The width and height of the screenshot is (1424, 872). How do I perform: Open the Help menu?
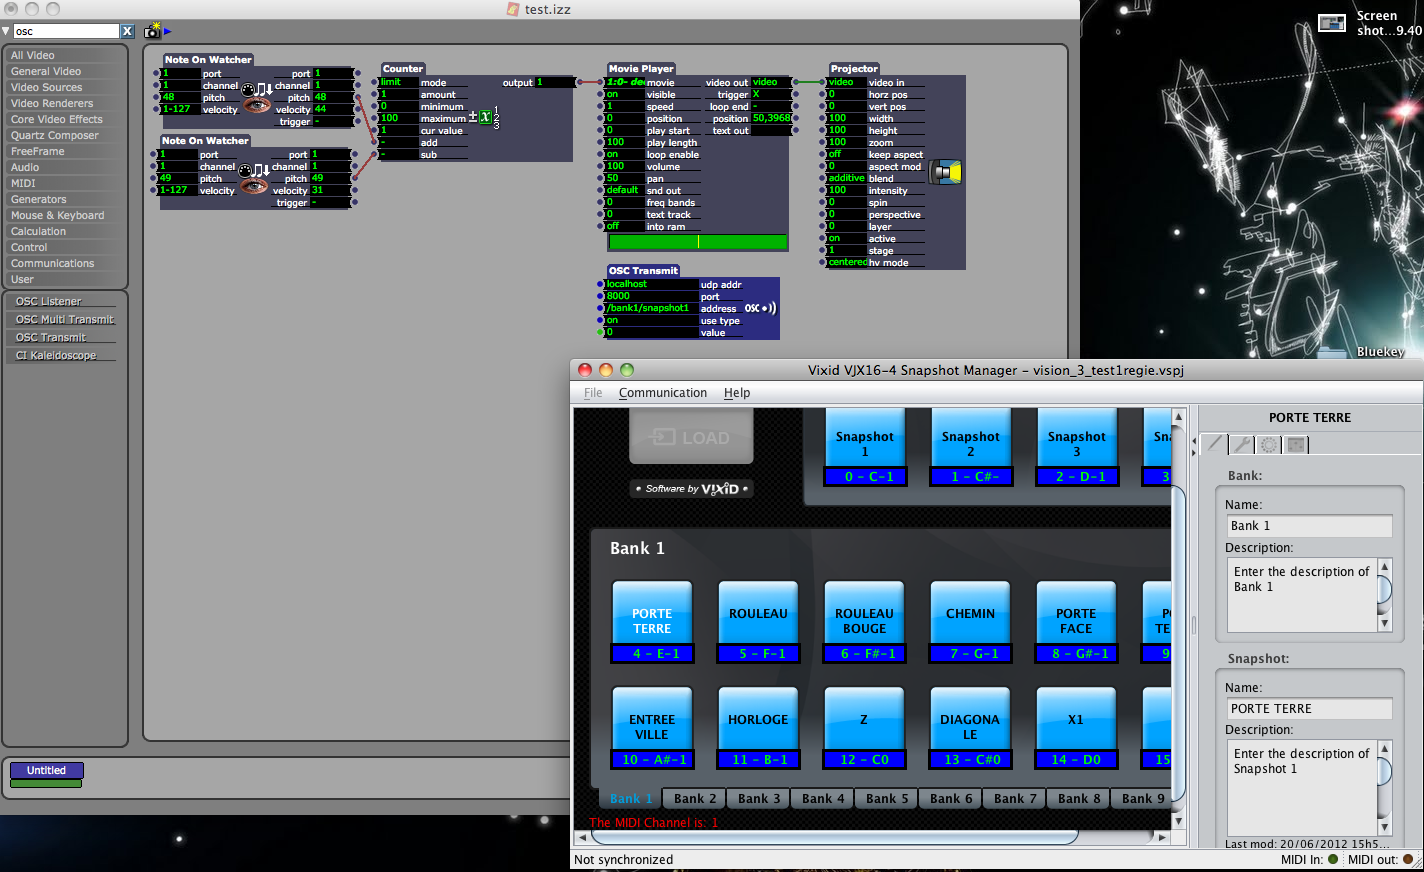coord(737,393)
